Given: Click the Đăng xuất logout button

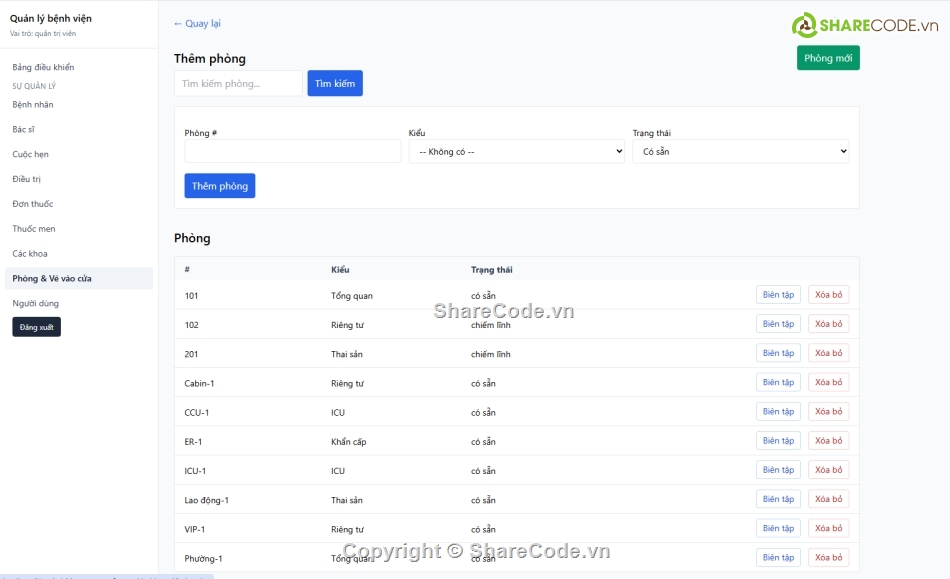Looking at the screenshot, I should pyautogui.click(x=36, y=327).
